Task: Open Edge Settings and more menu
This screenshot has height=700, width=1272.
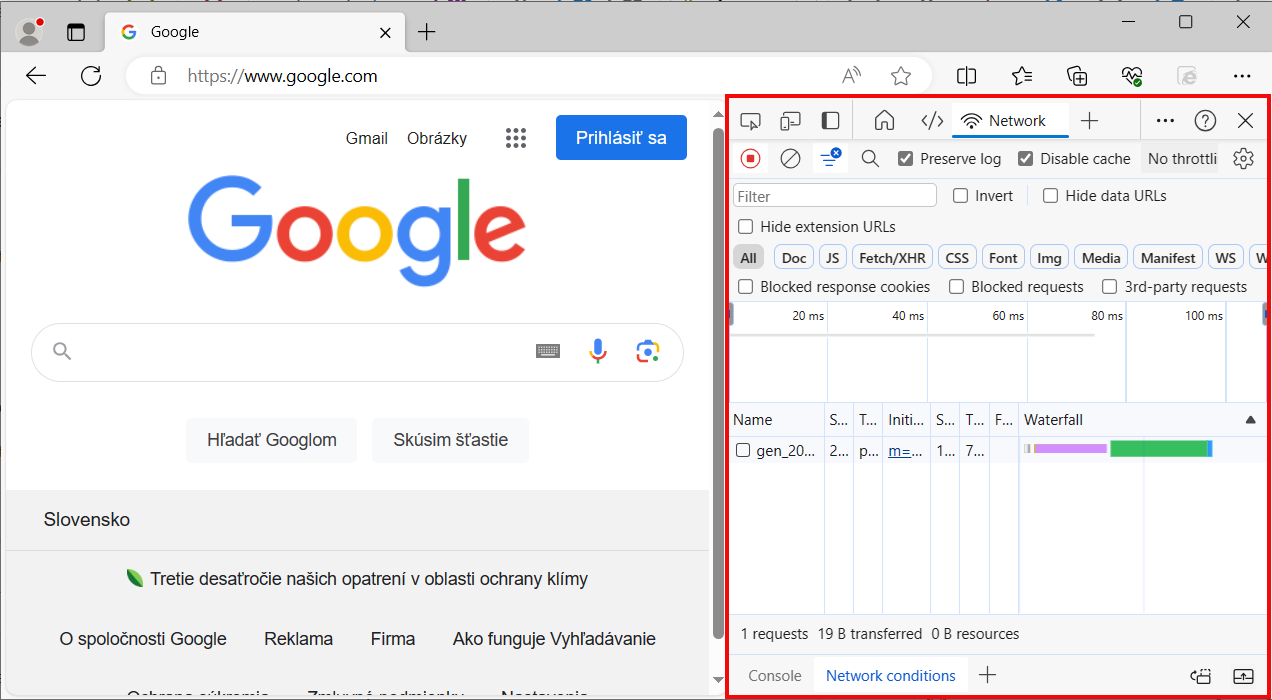Action: coord(1242,76)
